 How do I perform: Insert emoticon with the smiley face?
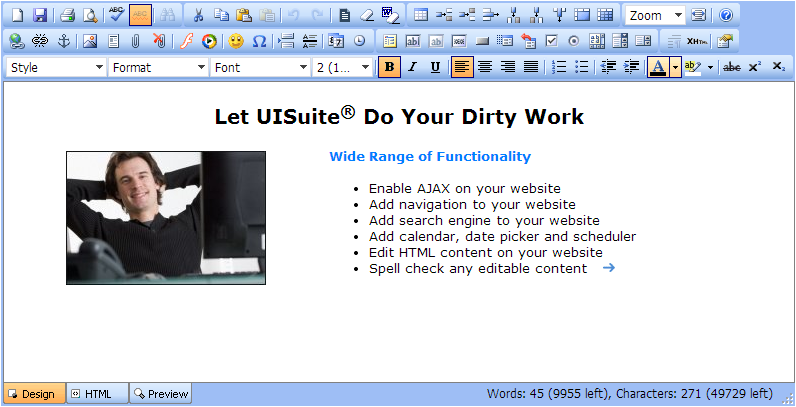click(x=236, y=41)
